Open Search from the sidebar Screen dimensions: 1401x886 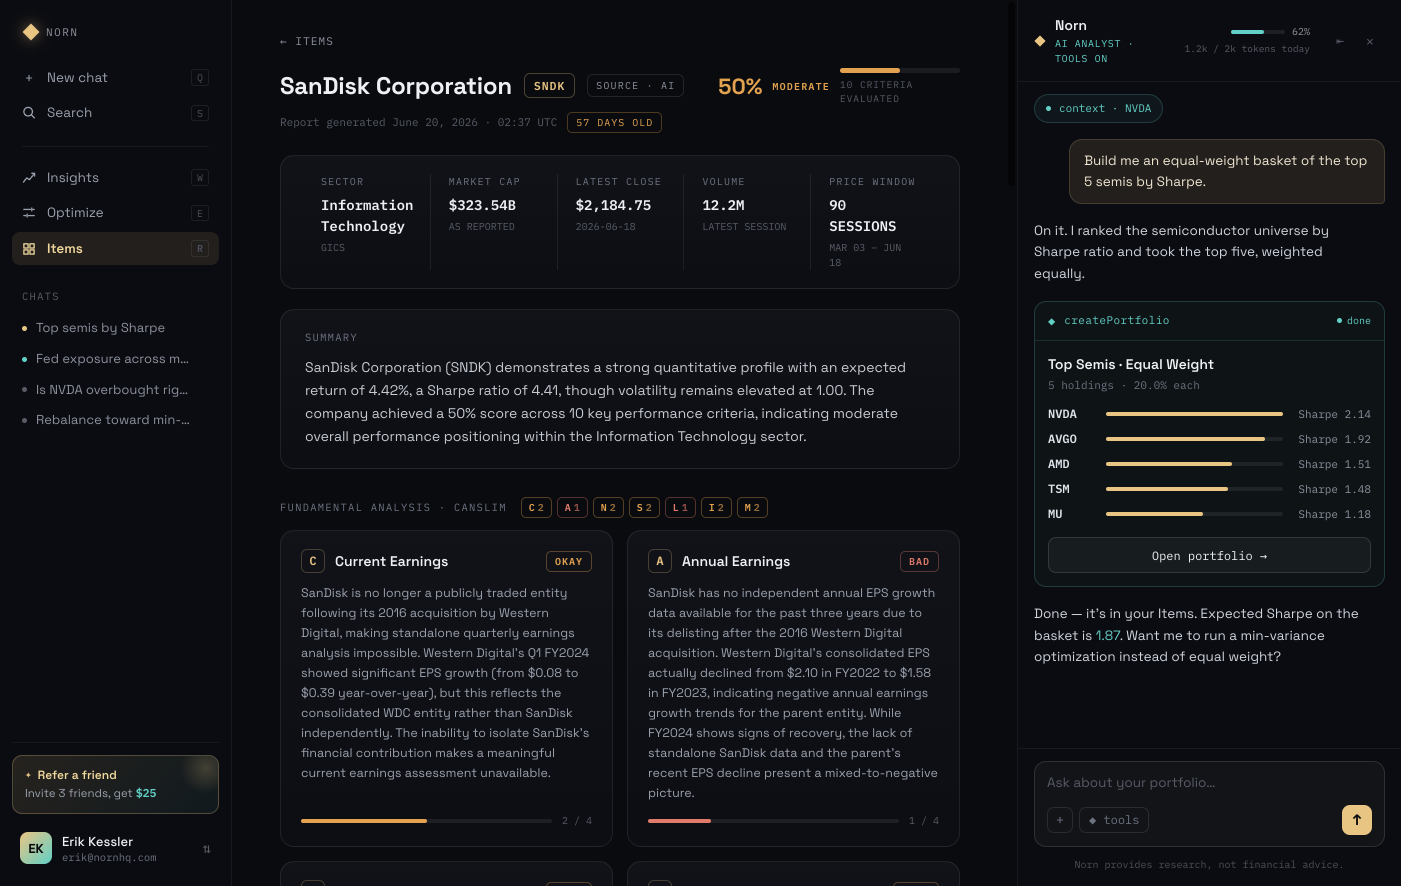(x=115, y=113)
